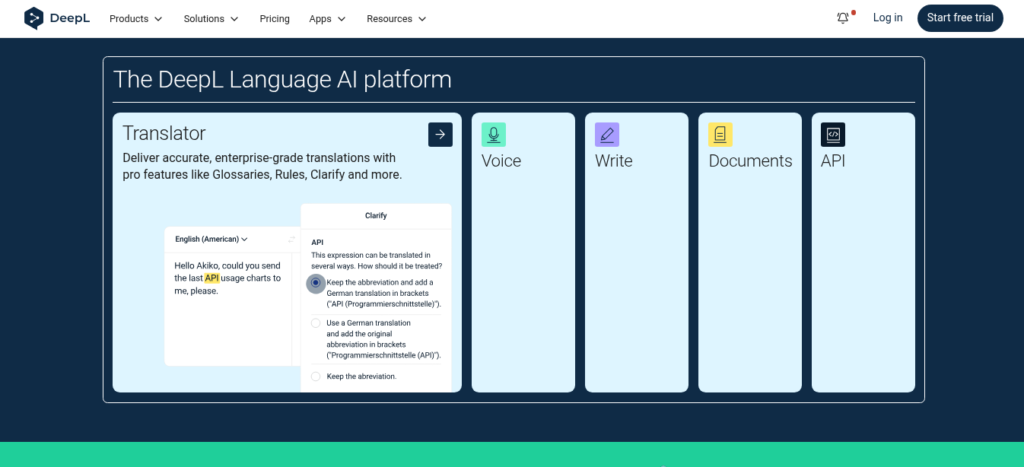Expand the Resources menu

pyautogui.click(x=396, y=19)
